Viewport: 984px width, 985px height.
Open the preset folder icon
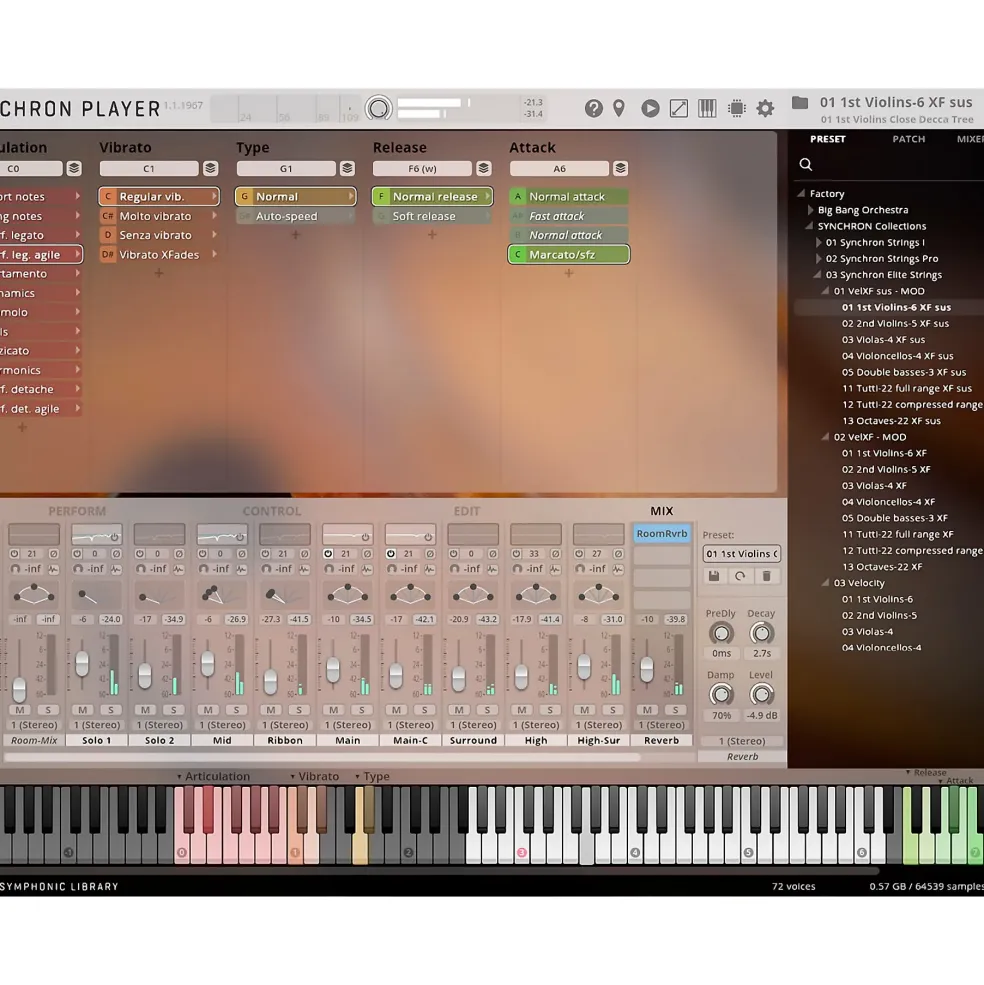[799, 102]
